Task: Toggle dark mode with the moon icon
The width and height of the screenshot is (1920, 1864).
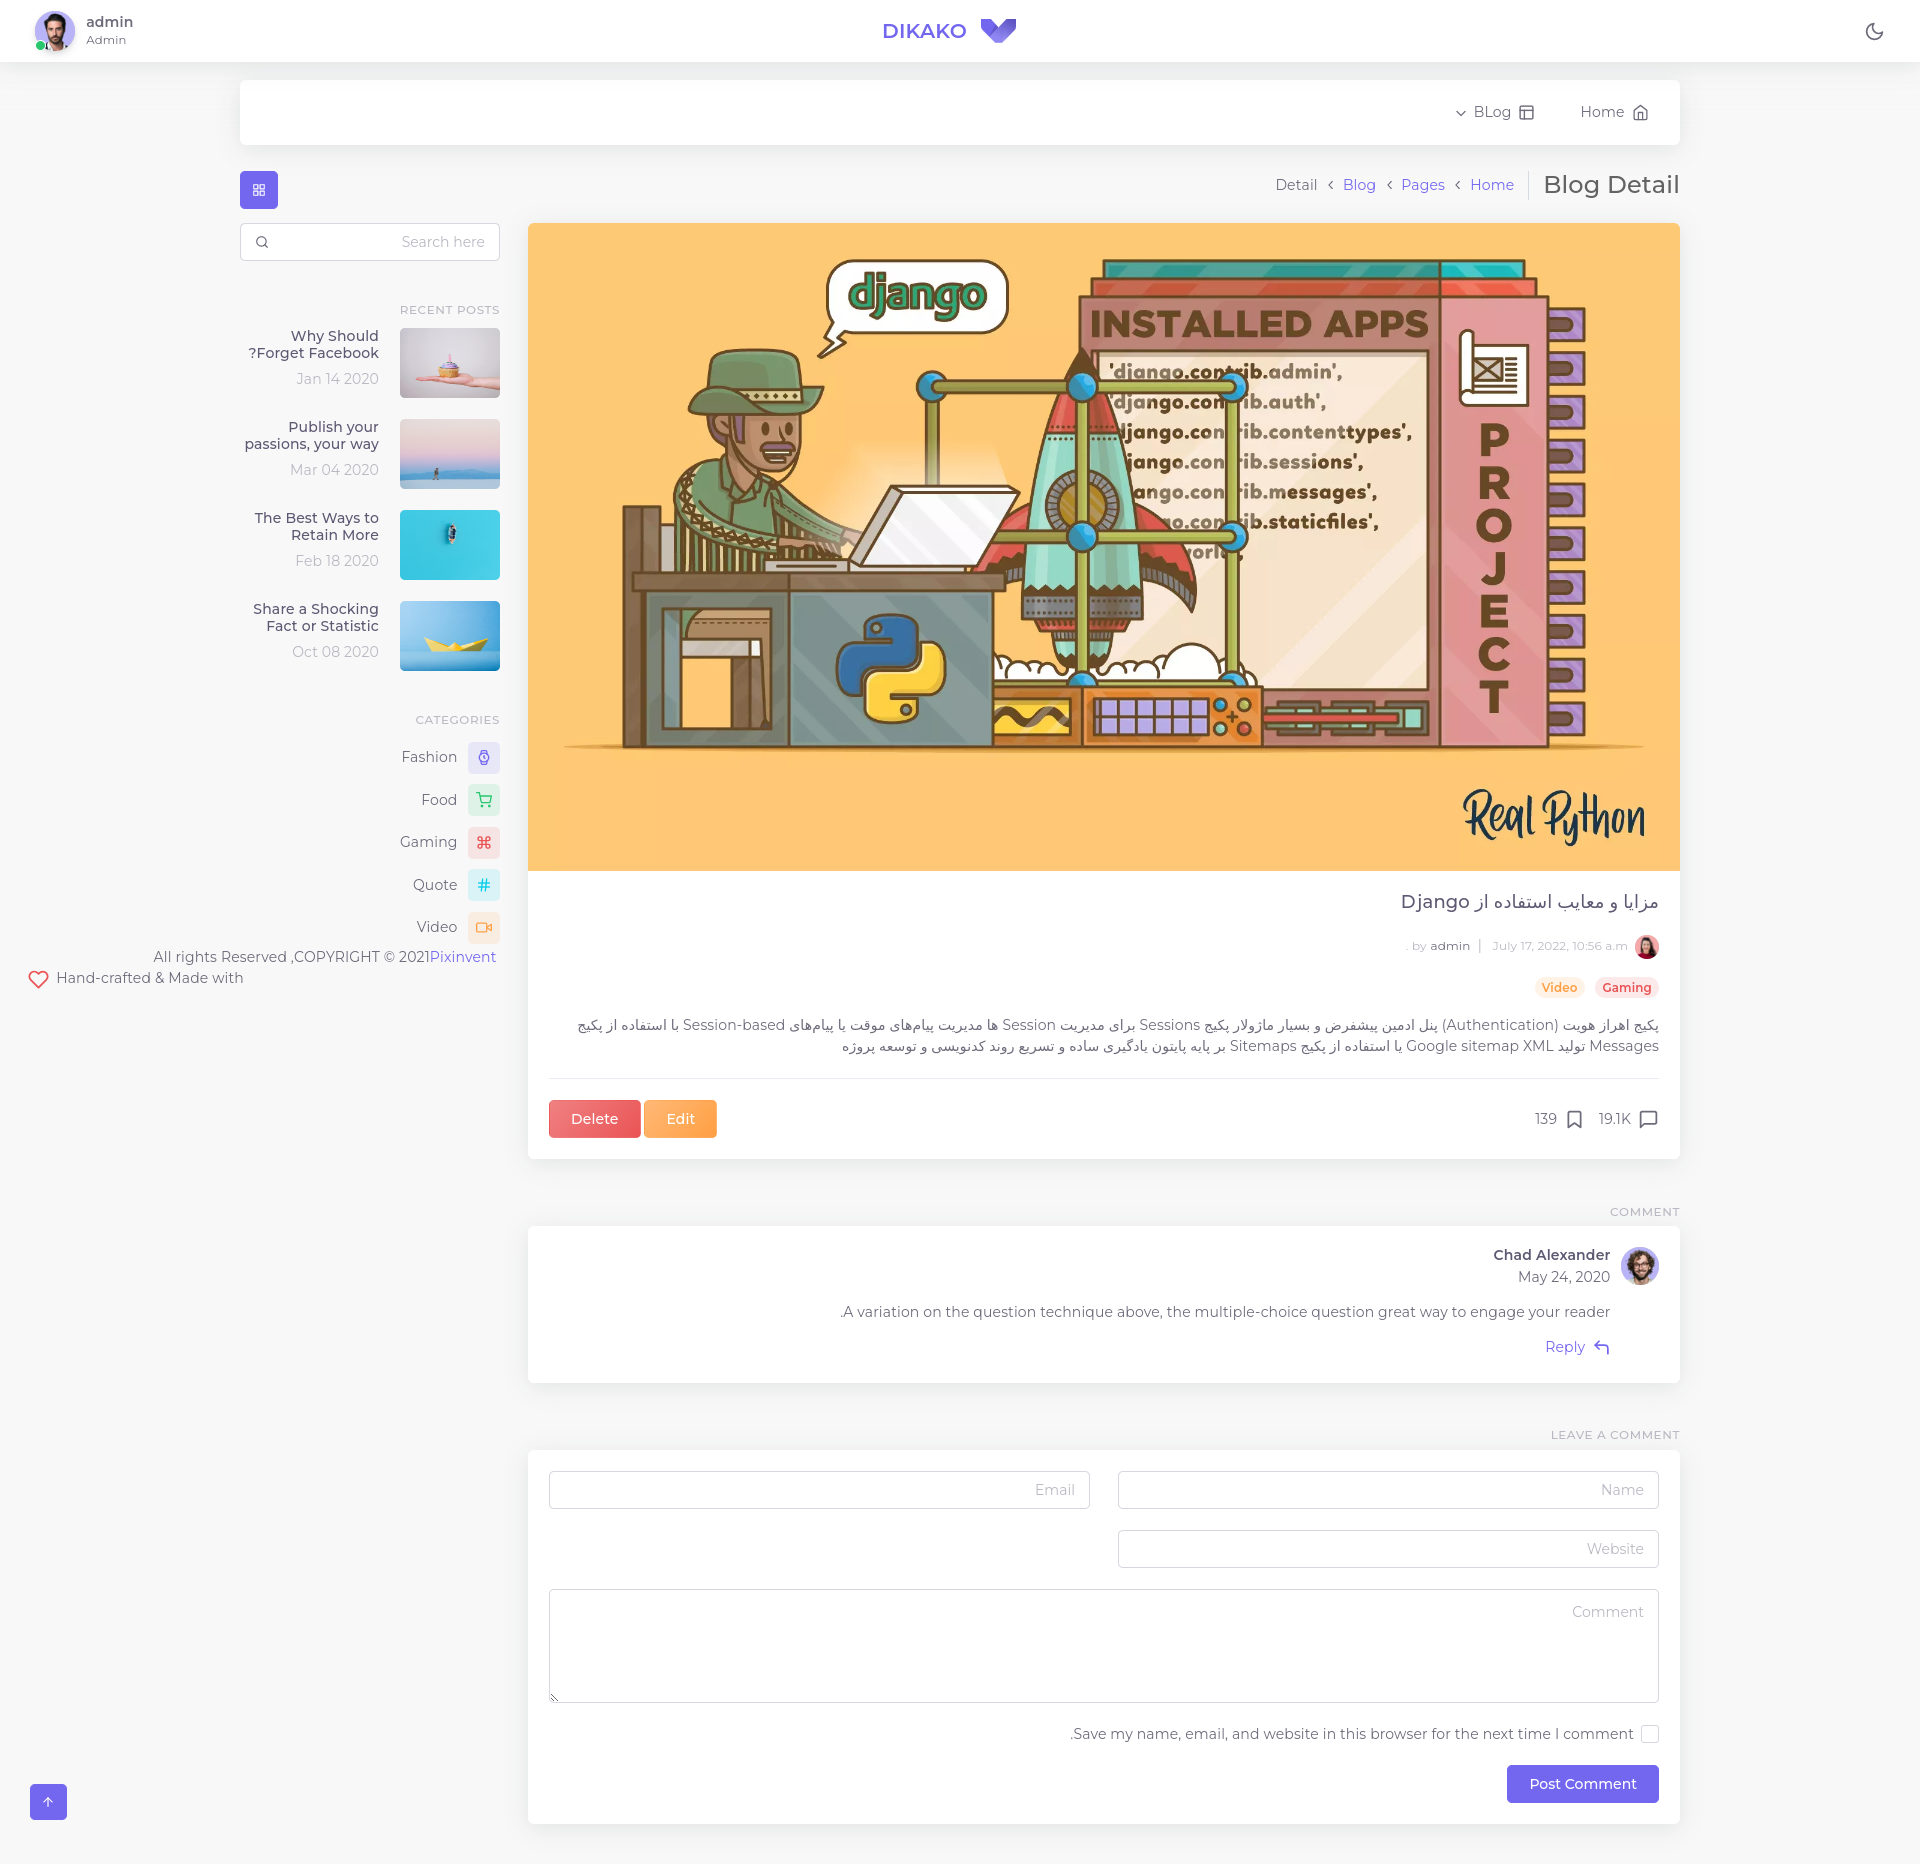Action: click(1874, 31)
